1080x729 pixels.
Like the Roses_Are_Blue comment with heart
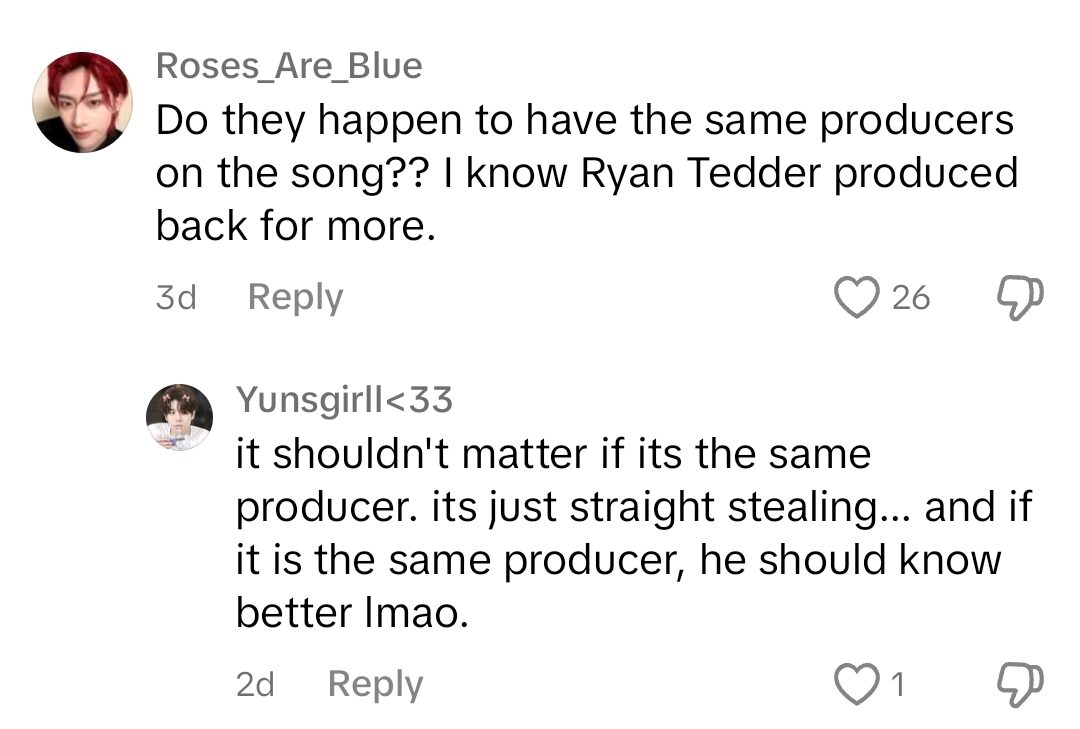click(x=855, y=298)
